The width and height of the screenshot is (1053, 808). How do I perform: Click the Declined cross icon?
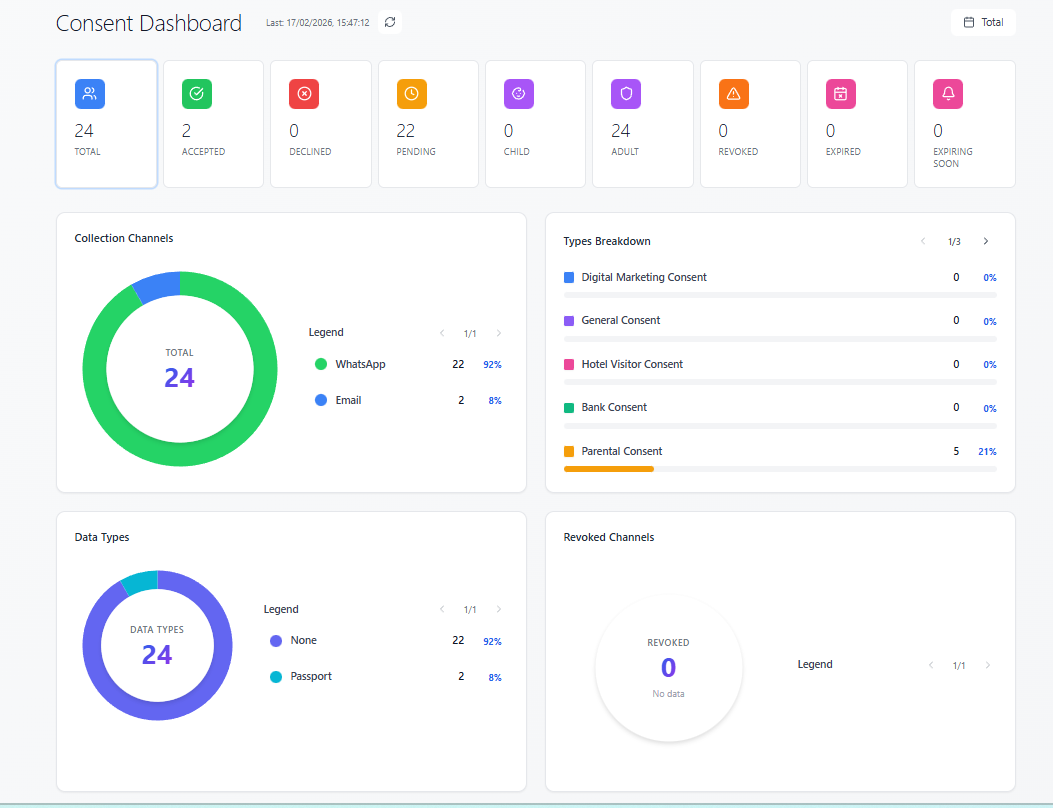click(x=304, y=93)
